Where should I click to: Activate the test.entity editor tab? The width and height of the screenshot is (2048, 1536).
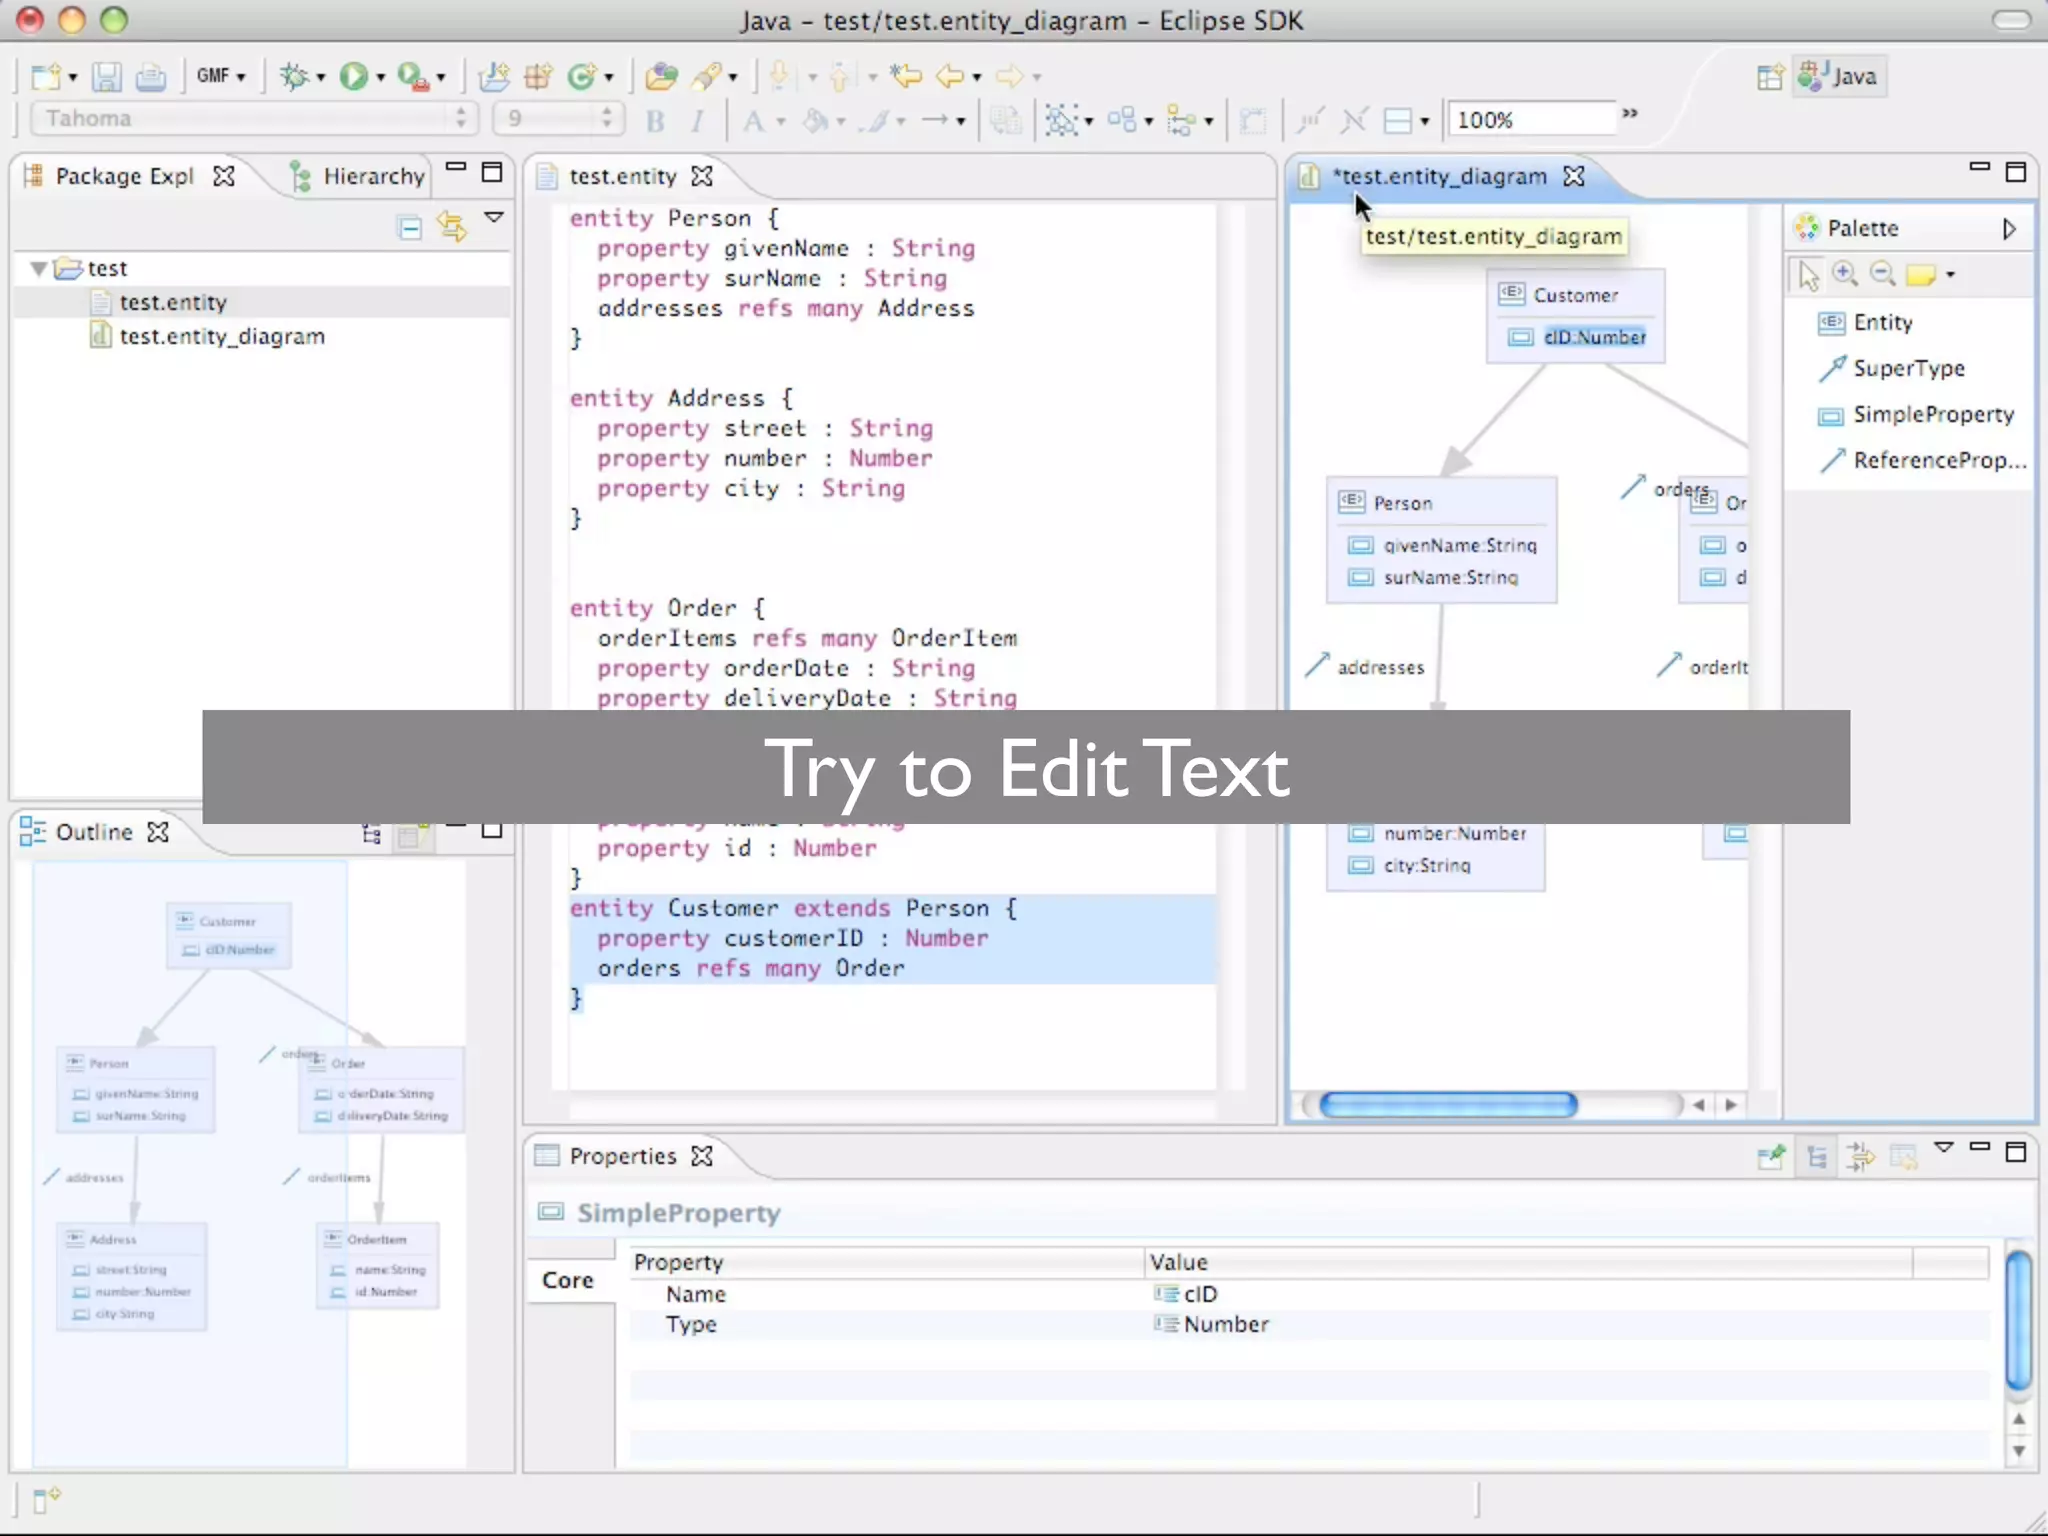click(x=621, y=176)
